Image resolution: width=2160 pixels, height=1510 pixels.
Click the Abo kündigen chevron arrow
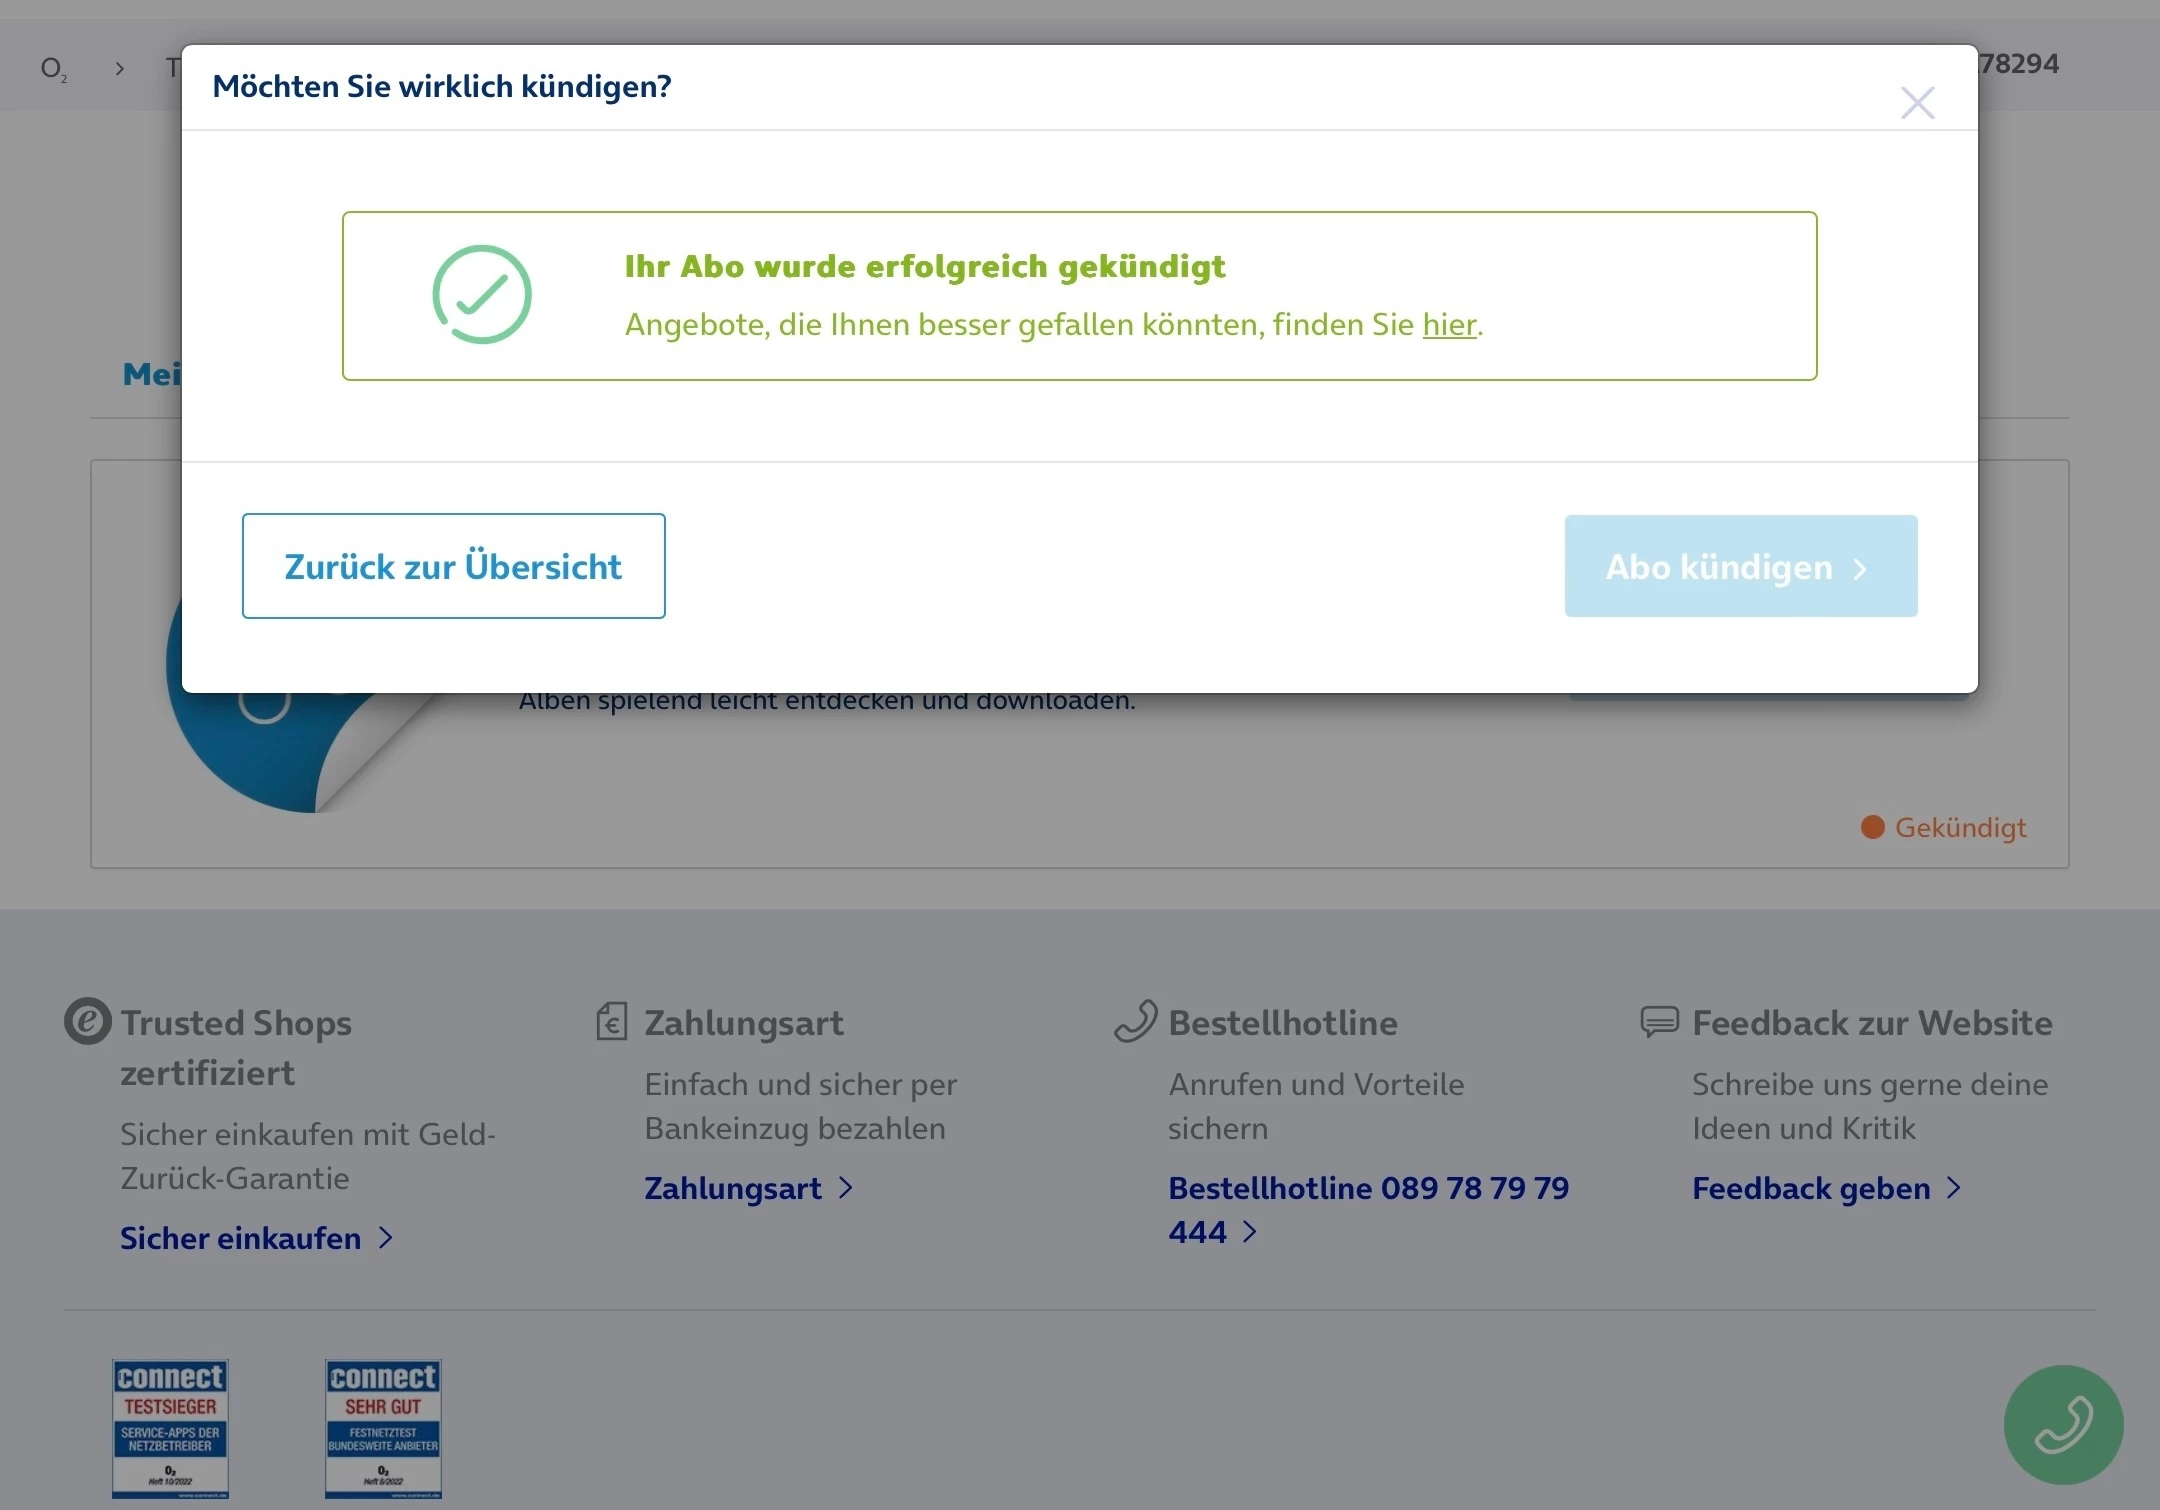click(1859, 568)
